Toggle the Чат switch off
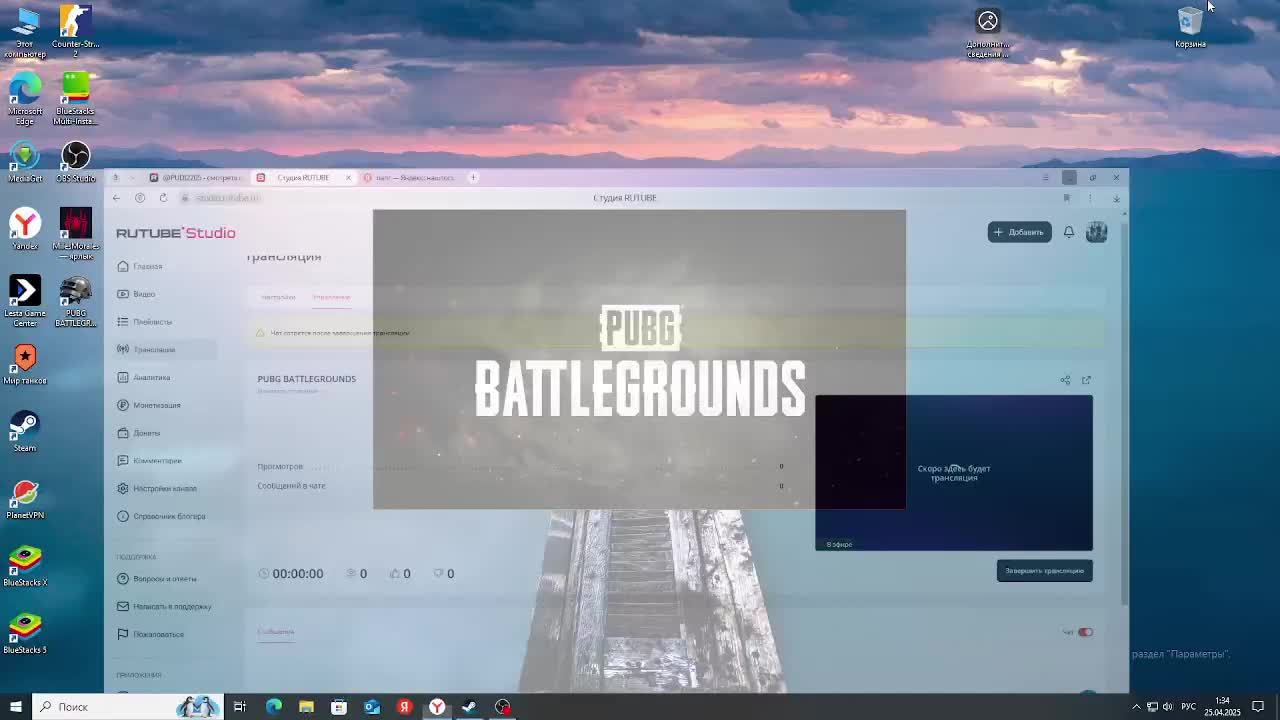Image resolution: width=1280 pixels, height=720 pixels. point(1085,632)
